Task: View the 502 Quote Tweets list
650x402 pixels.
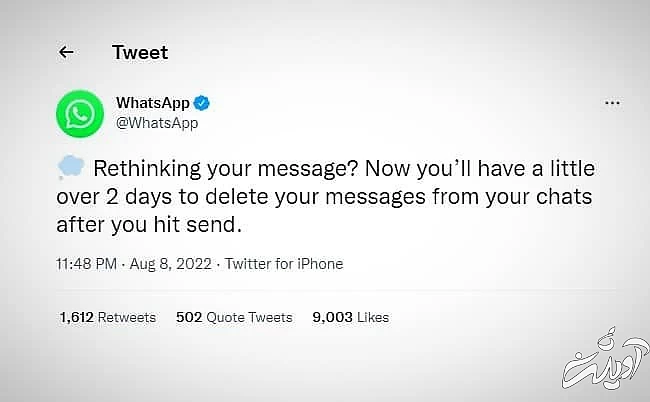Action: (234, 317)
